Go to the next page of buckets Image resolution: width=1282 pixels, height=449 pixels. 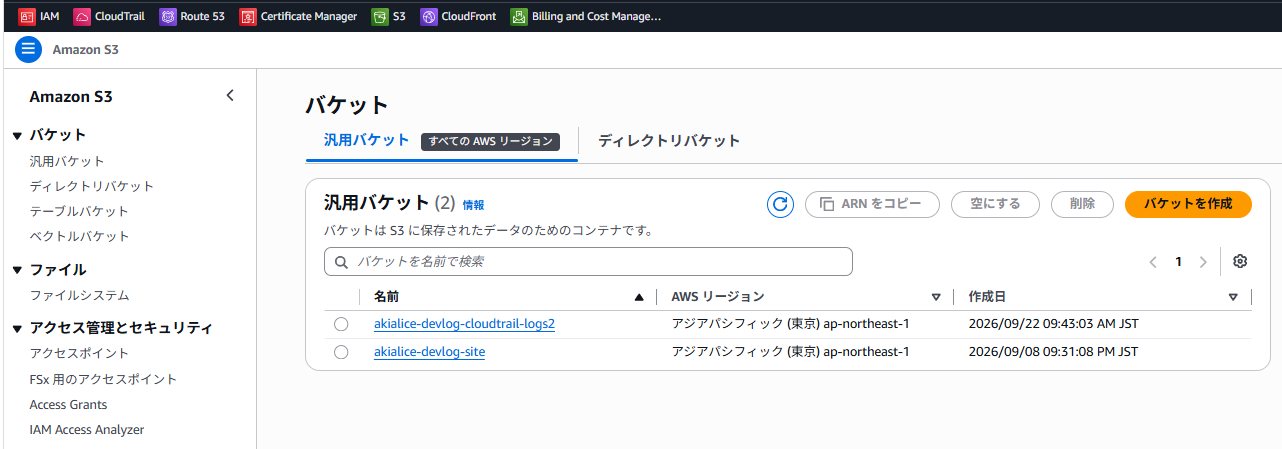coord(1203,262)
